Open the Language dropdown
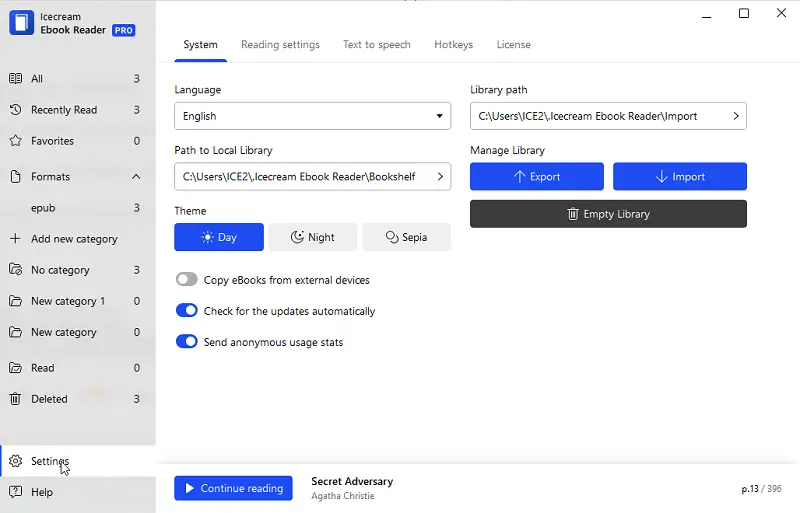The image size is (800, 513). pos(312,116)
